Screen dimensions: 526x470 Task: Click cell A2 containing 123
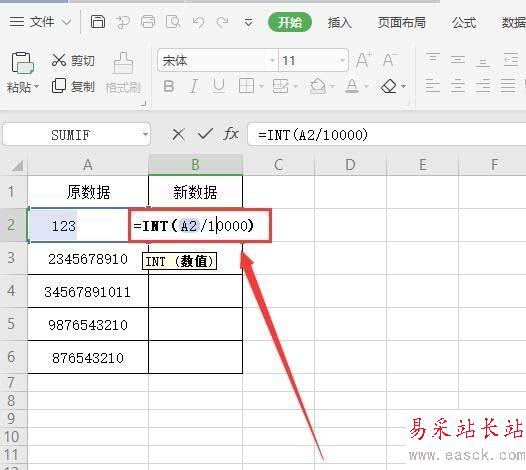click(78, 225)
